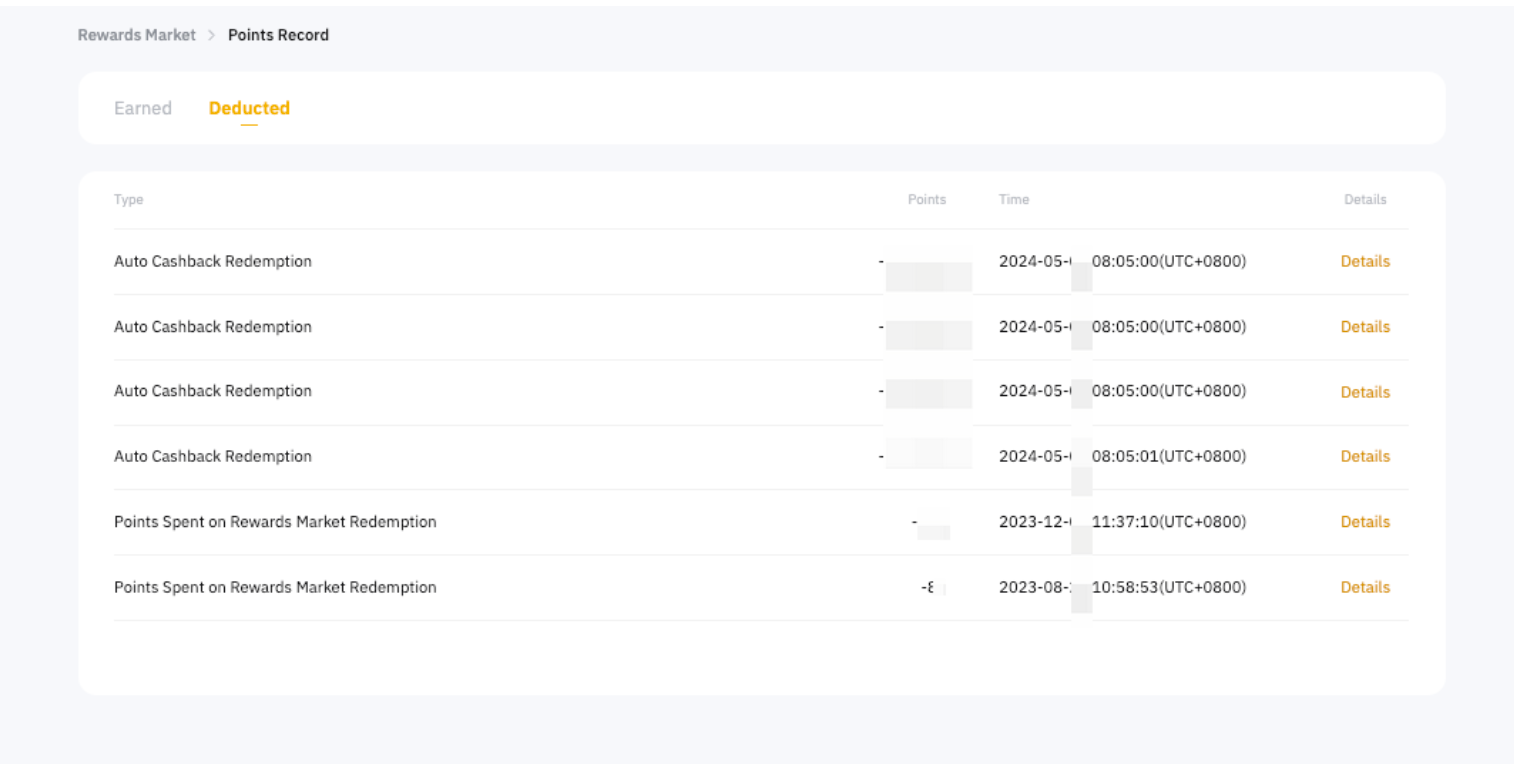Image resolution: width=1514 pixels, height=764 pixels.
Task: Click the Points column header
Action: (926, 200)
